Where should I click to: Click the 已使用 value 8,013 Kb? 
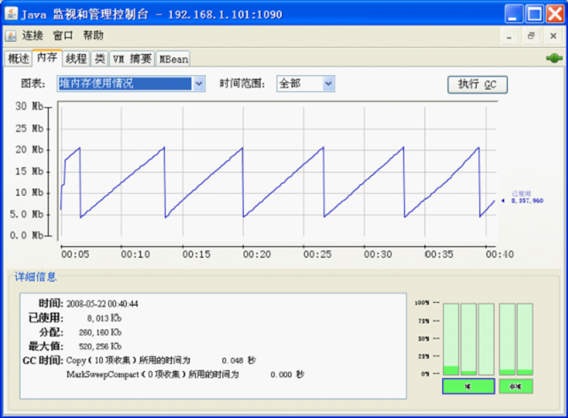pos(104,318)
